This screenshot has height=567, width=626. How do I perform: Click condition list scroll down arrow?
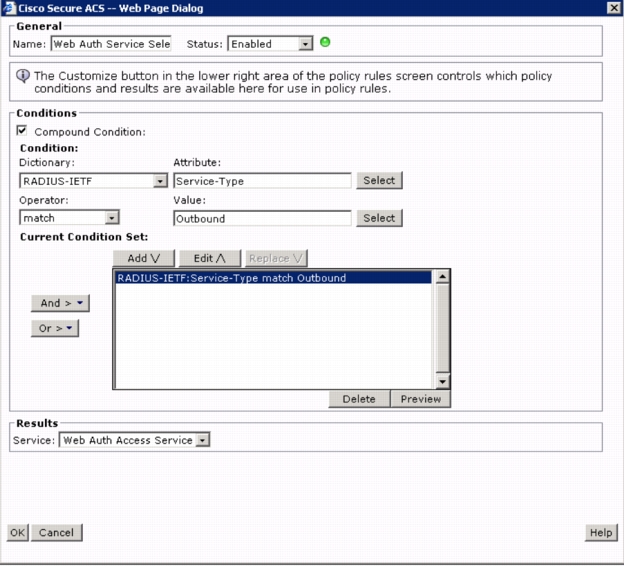442,382
